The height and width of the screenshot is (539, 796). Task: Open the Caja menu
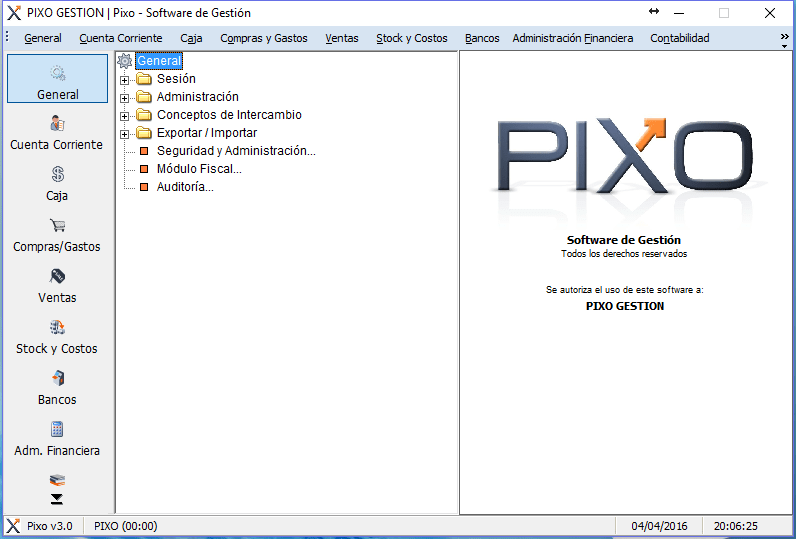[x=191, y=38]
